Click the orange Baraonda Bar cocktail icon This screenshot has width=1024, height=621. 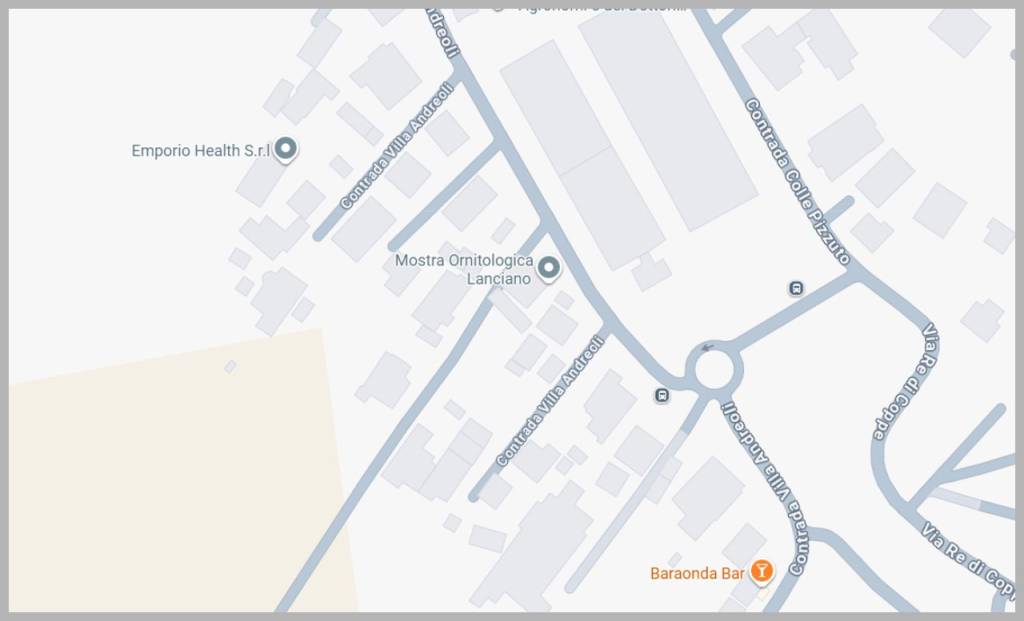point(761,572)
